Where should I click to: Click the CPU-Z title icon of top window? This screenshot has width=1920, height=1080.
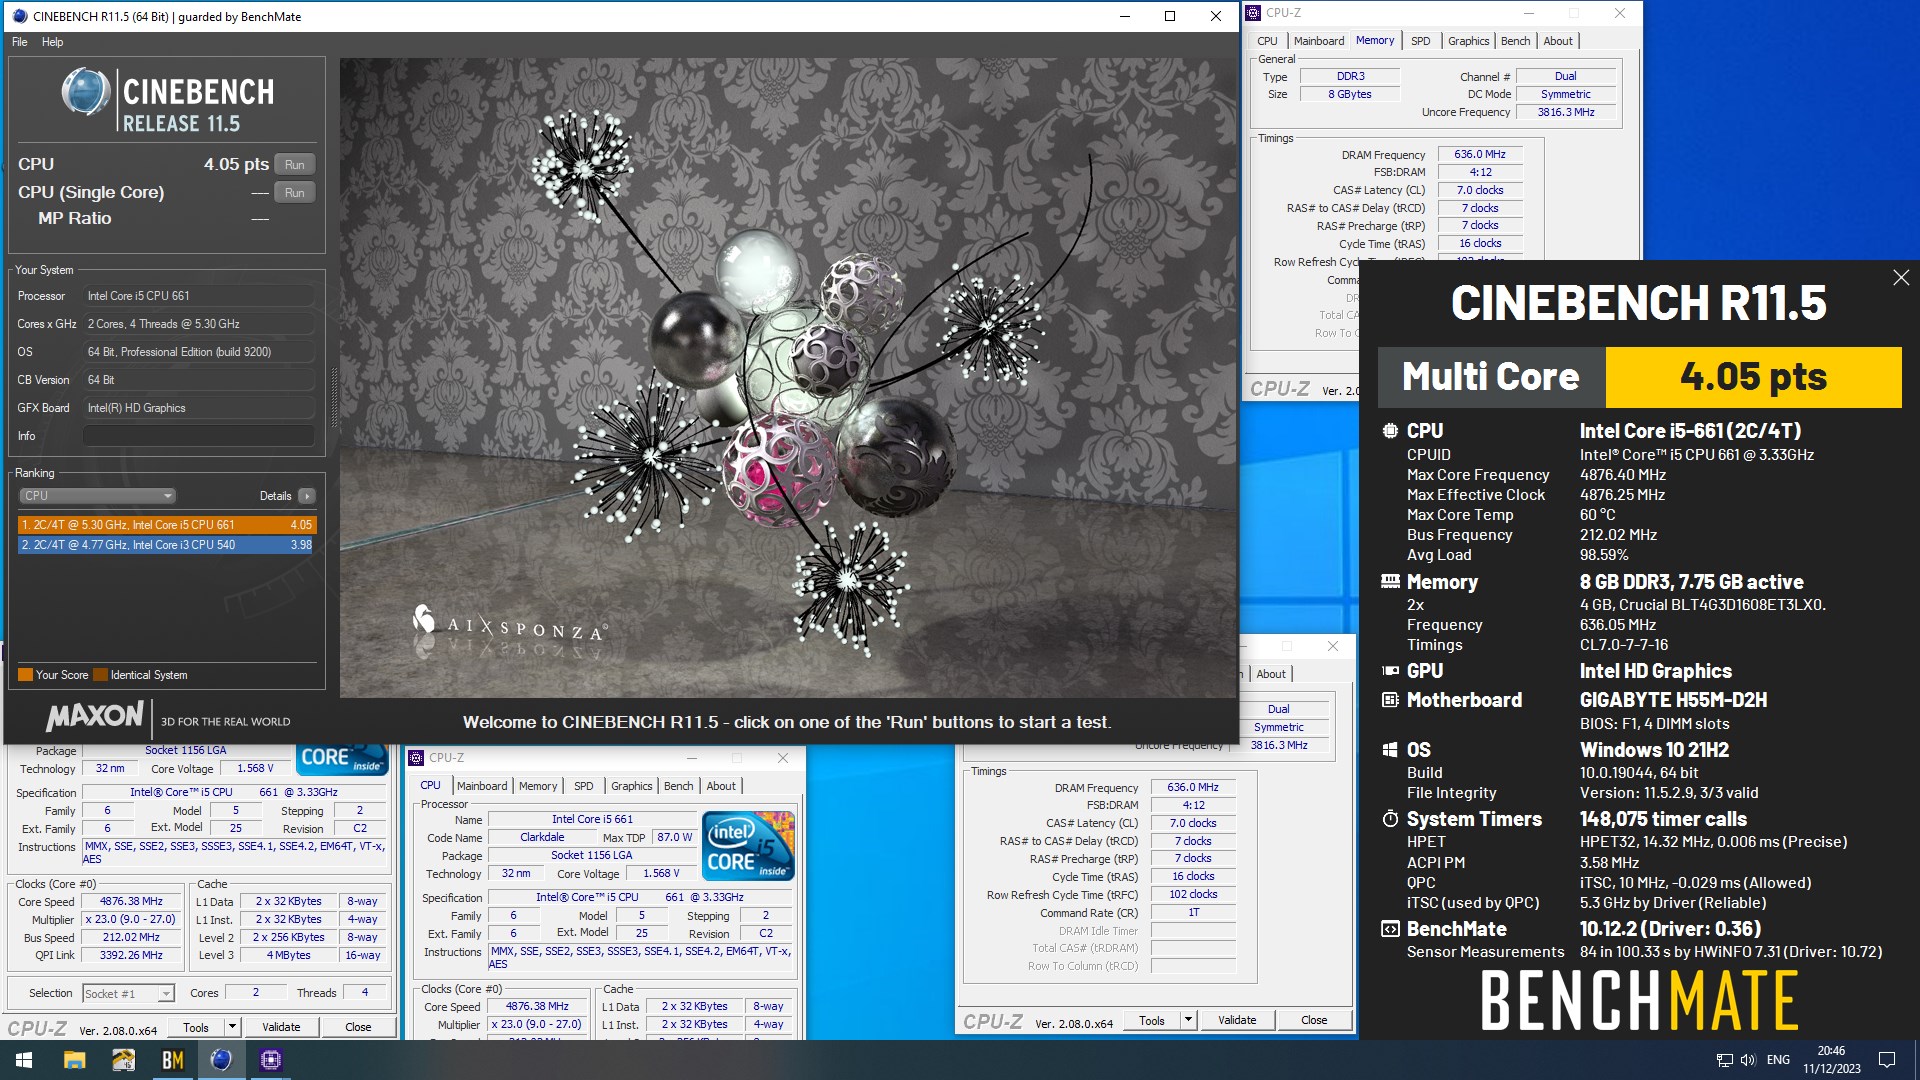pyautogui.click(x=1253, y=13)
